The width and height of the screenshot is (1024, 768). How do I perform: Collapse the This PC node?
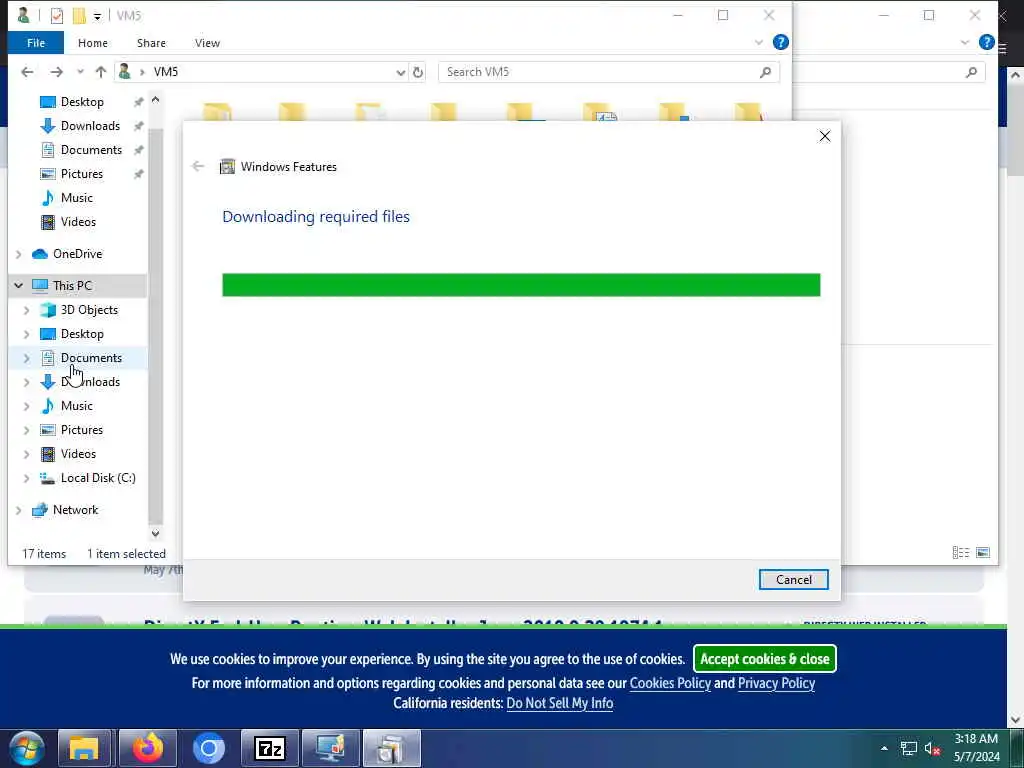coord(18,285)
